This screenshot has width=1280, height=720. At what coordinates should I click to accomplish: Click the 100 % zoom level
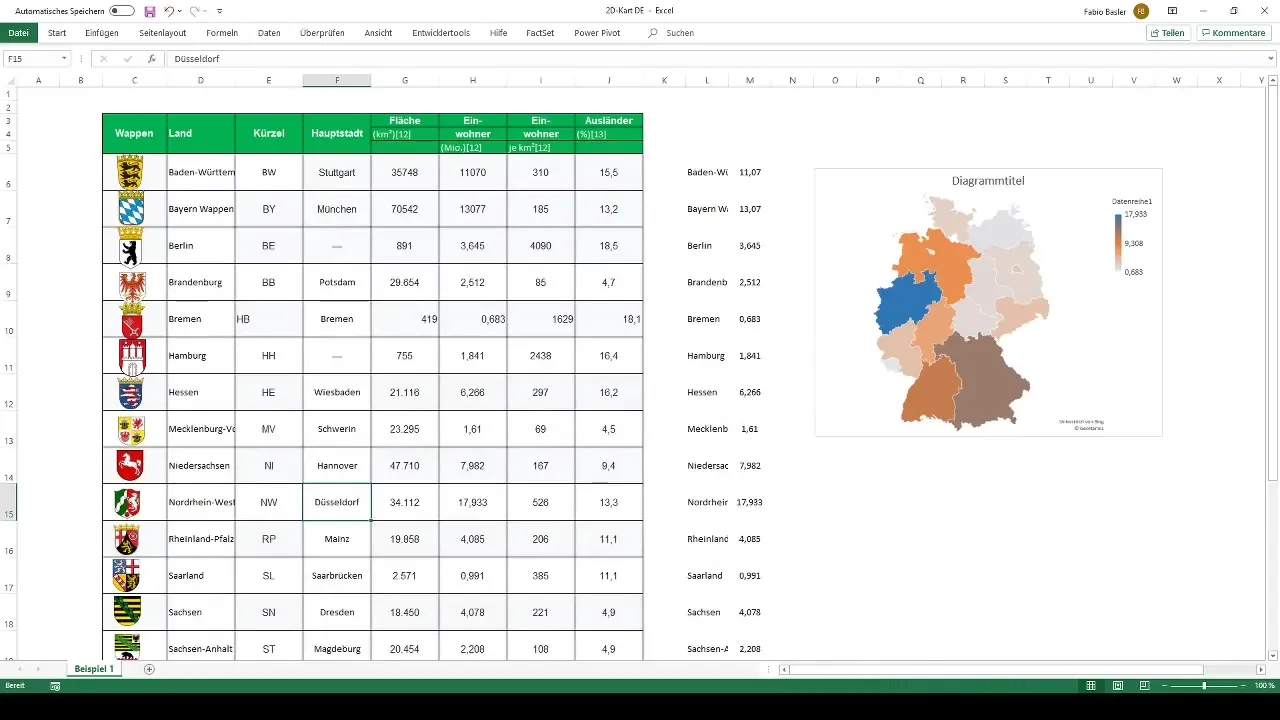click(1265, 686)
